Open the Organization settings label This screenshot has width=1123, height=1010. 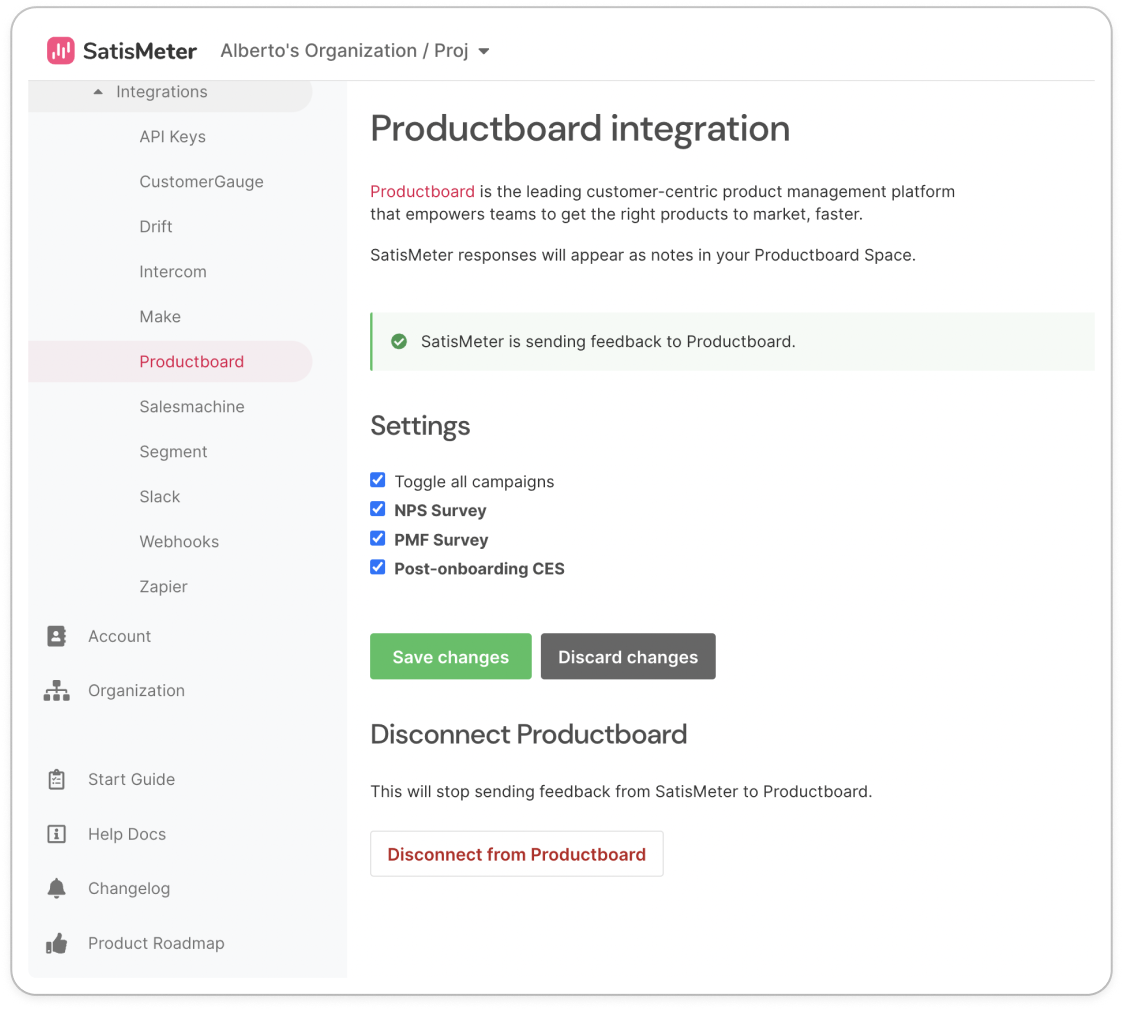tap(136, 691)
